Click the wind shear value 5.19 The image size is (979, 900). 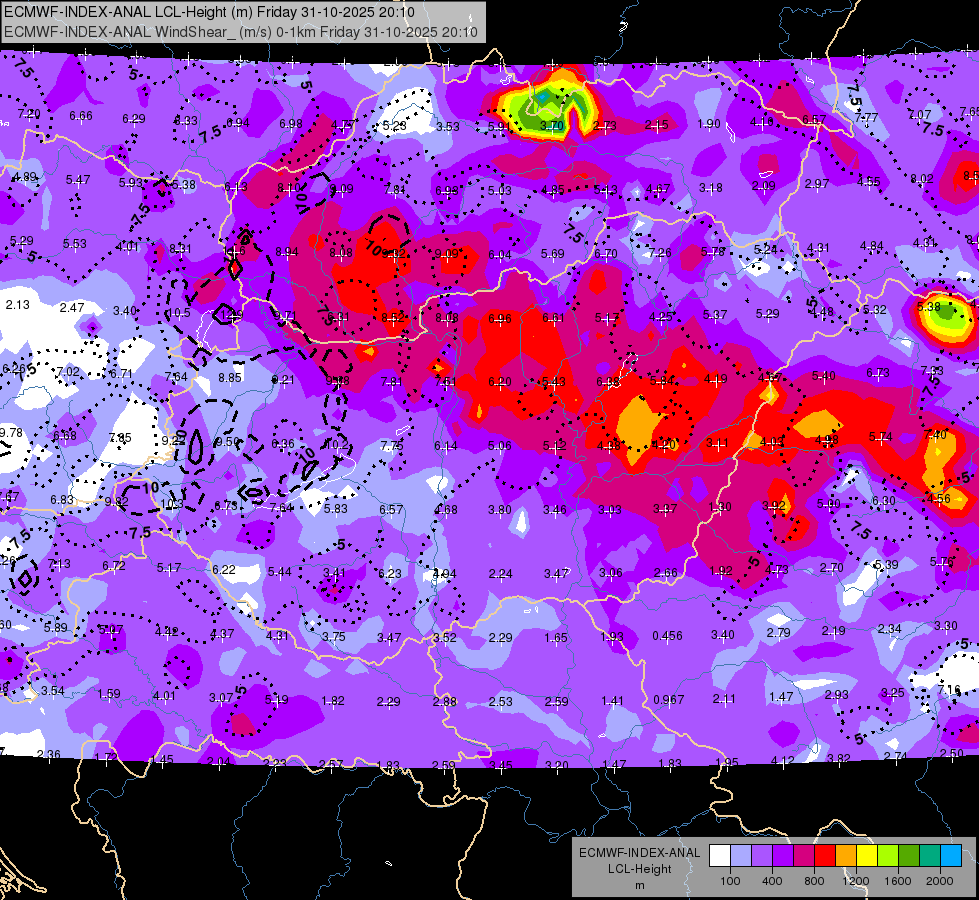[x=276, y=700]
